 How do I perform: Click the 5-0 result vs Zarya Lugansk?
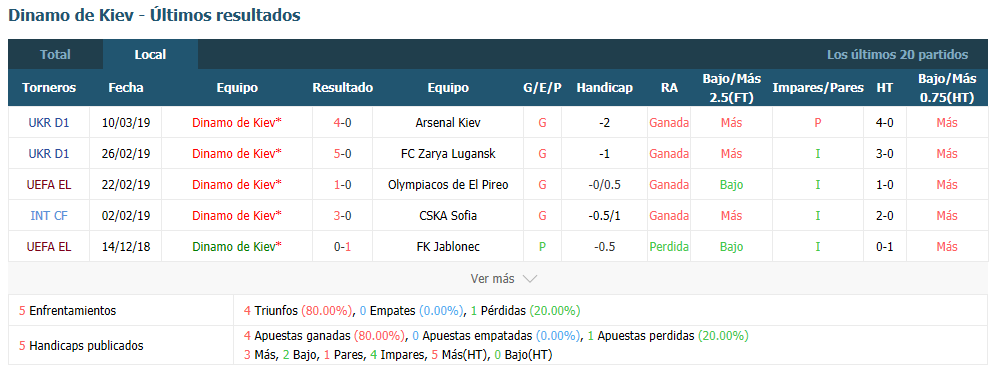(x=343, y=154)
